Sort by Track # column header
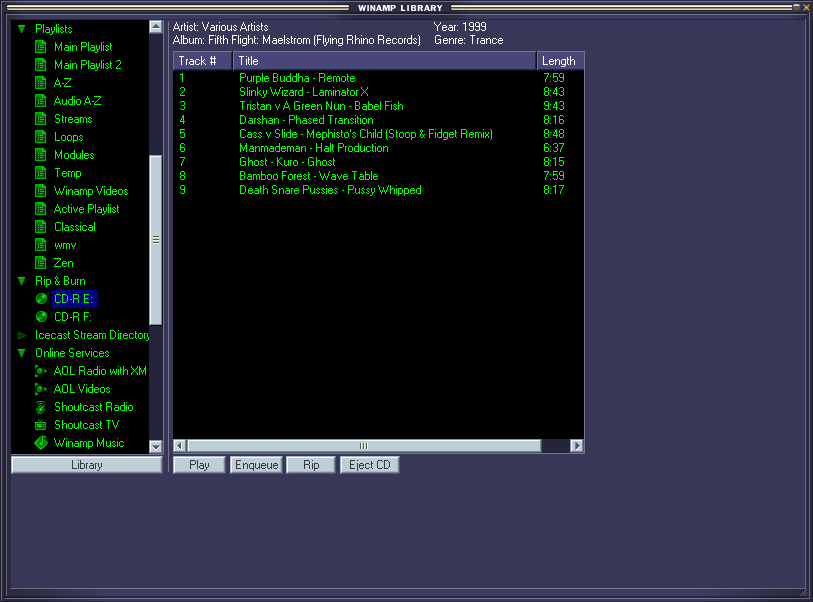 point(202,61)
